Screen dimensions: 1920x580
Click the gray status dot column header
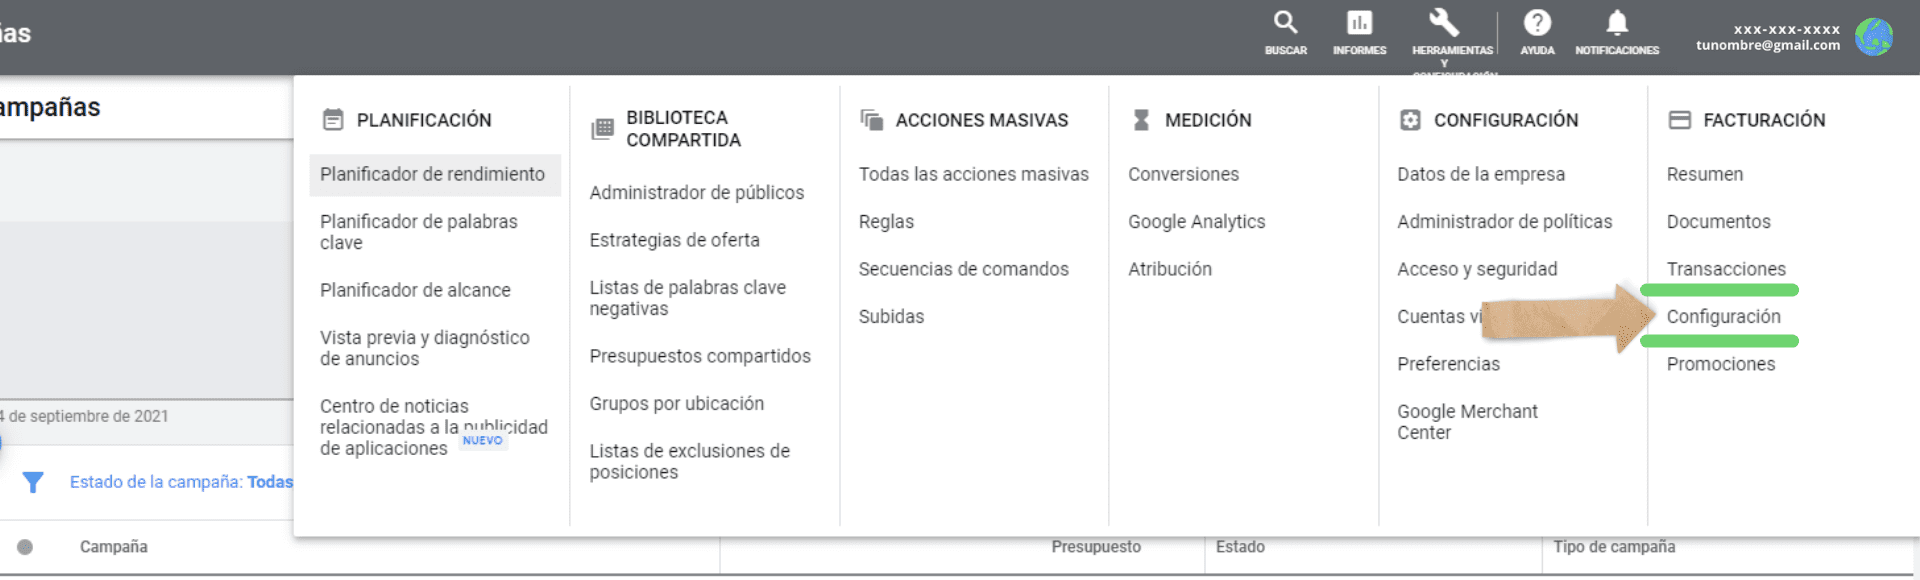[x=25, y=547]
